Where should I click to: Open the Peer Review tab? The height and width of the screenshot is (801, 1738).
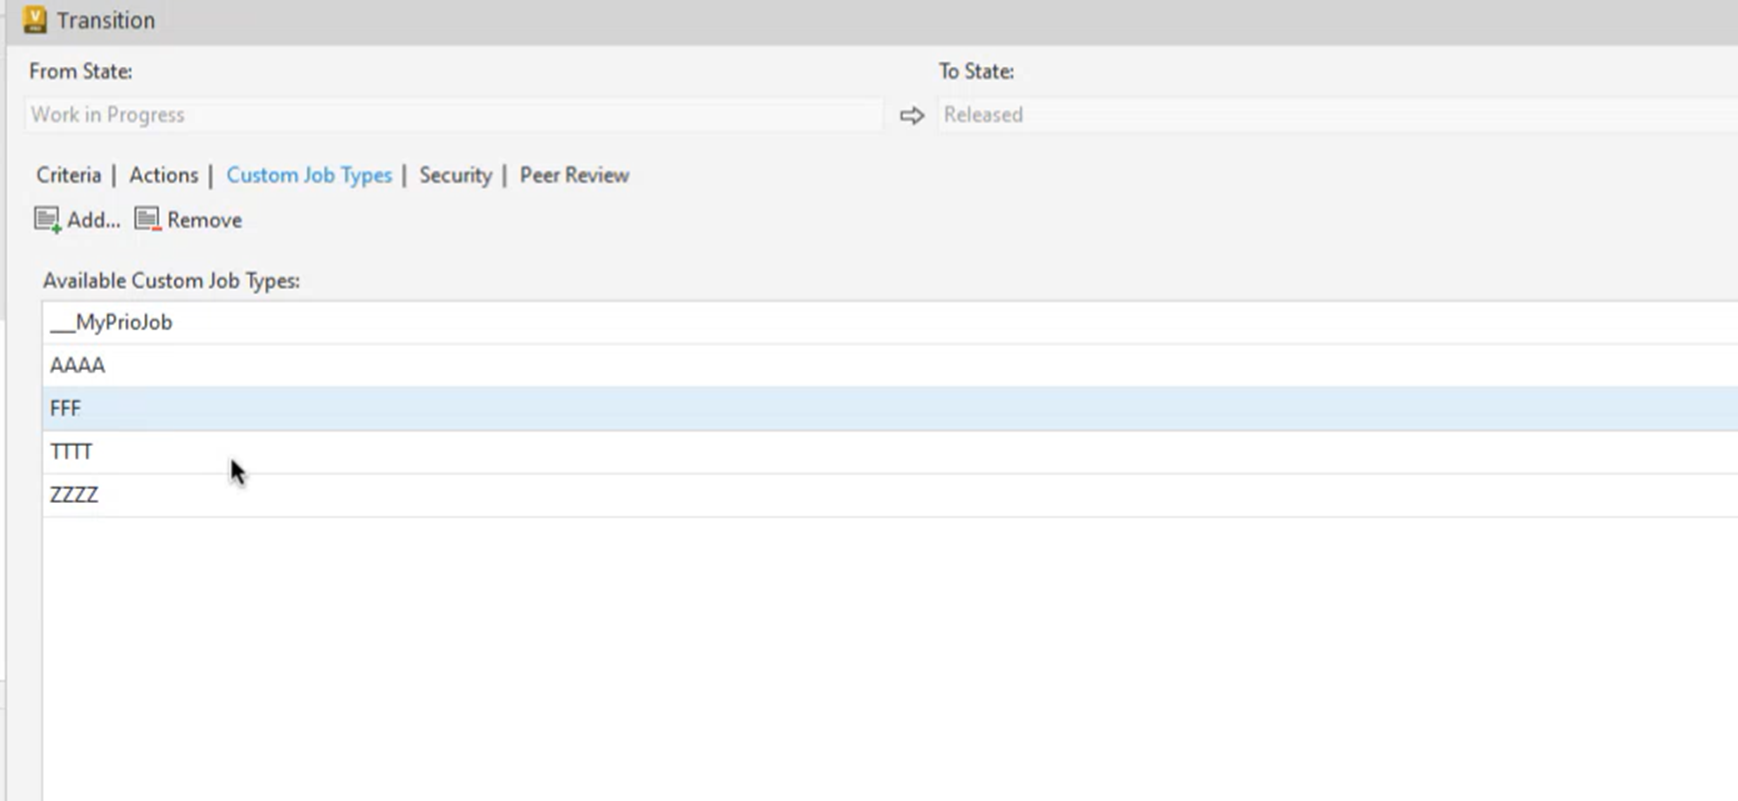[x=574, y=175]
